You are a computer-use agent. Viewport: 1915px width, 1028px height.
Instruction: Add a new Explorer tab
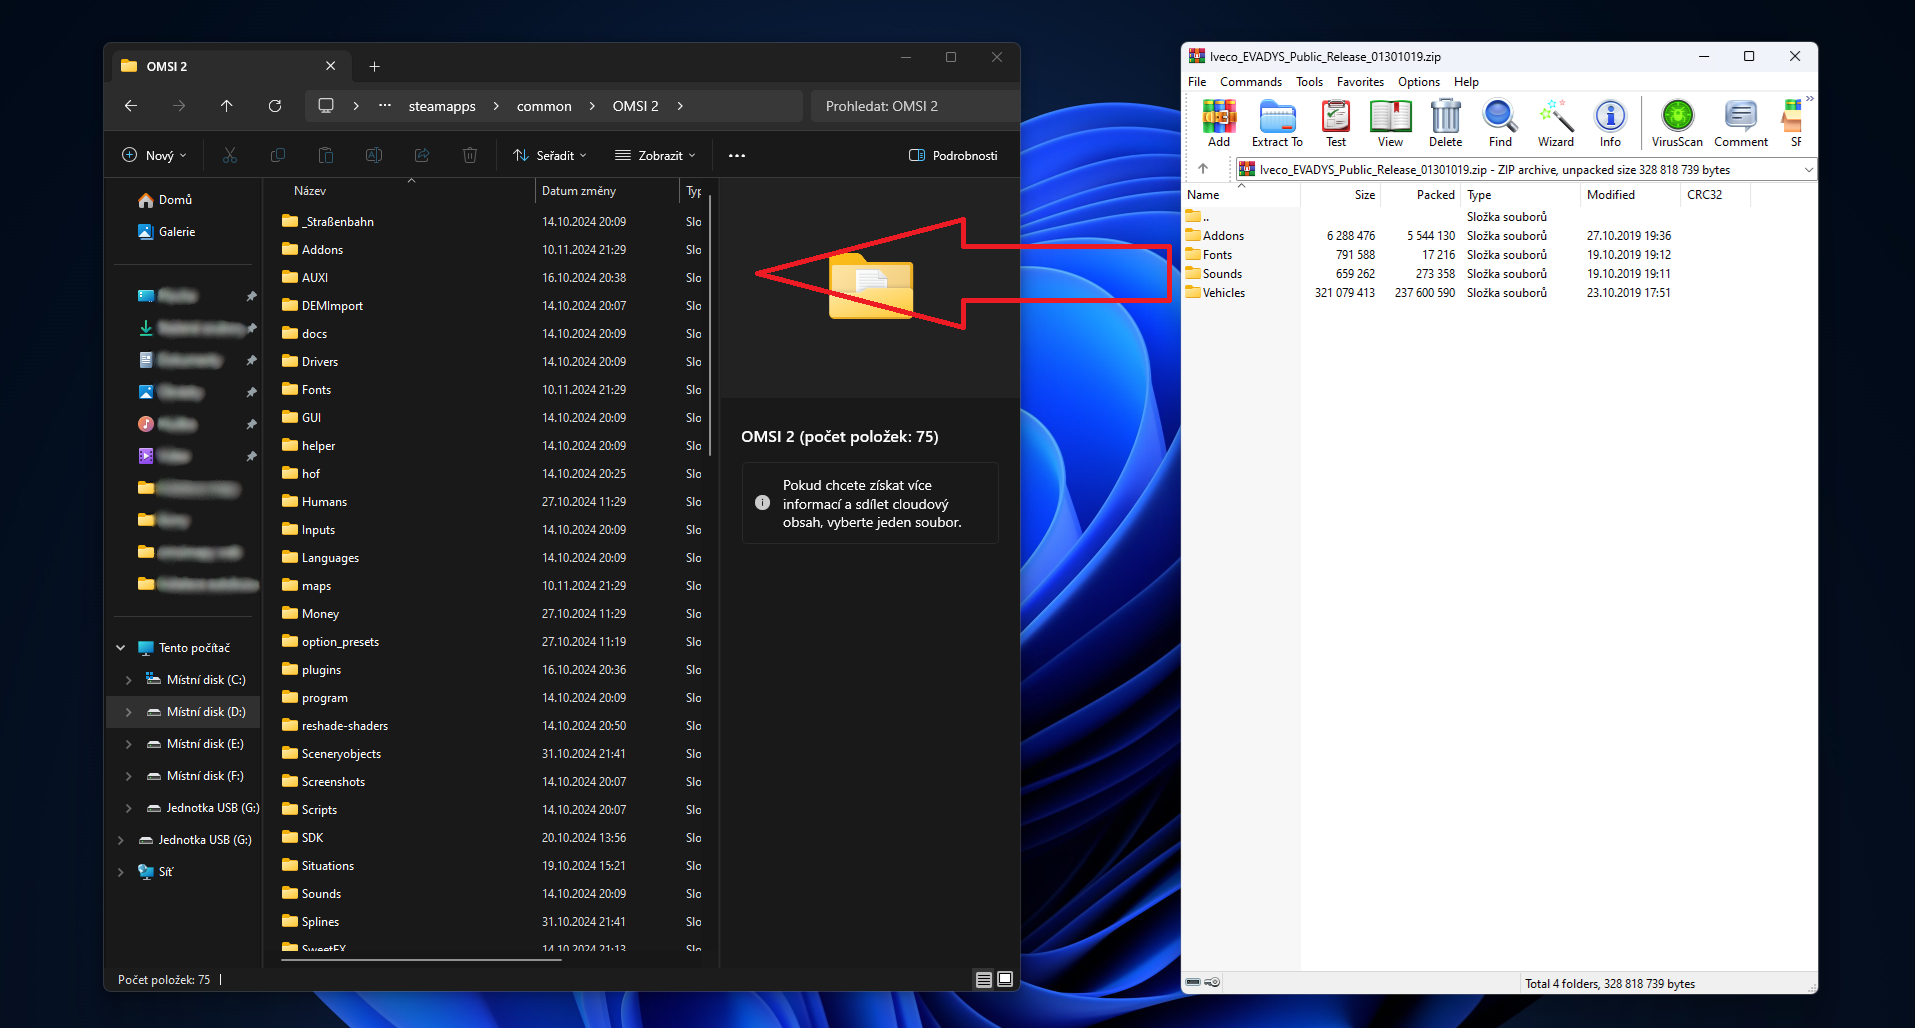click(374, 66)
